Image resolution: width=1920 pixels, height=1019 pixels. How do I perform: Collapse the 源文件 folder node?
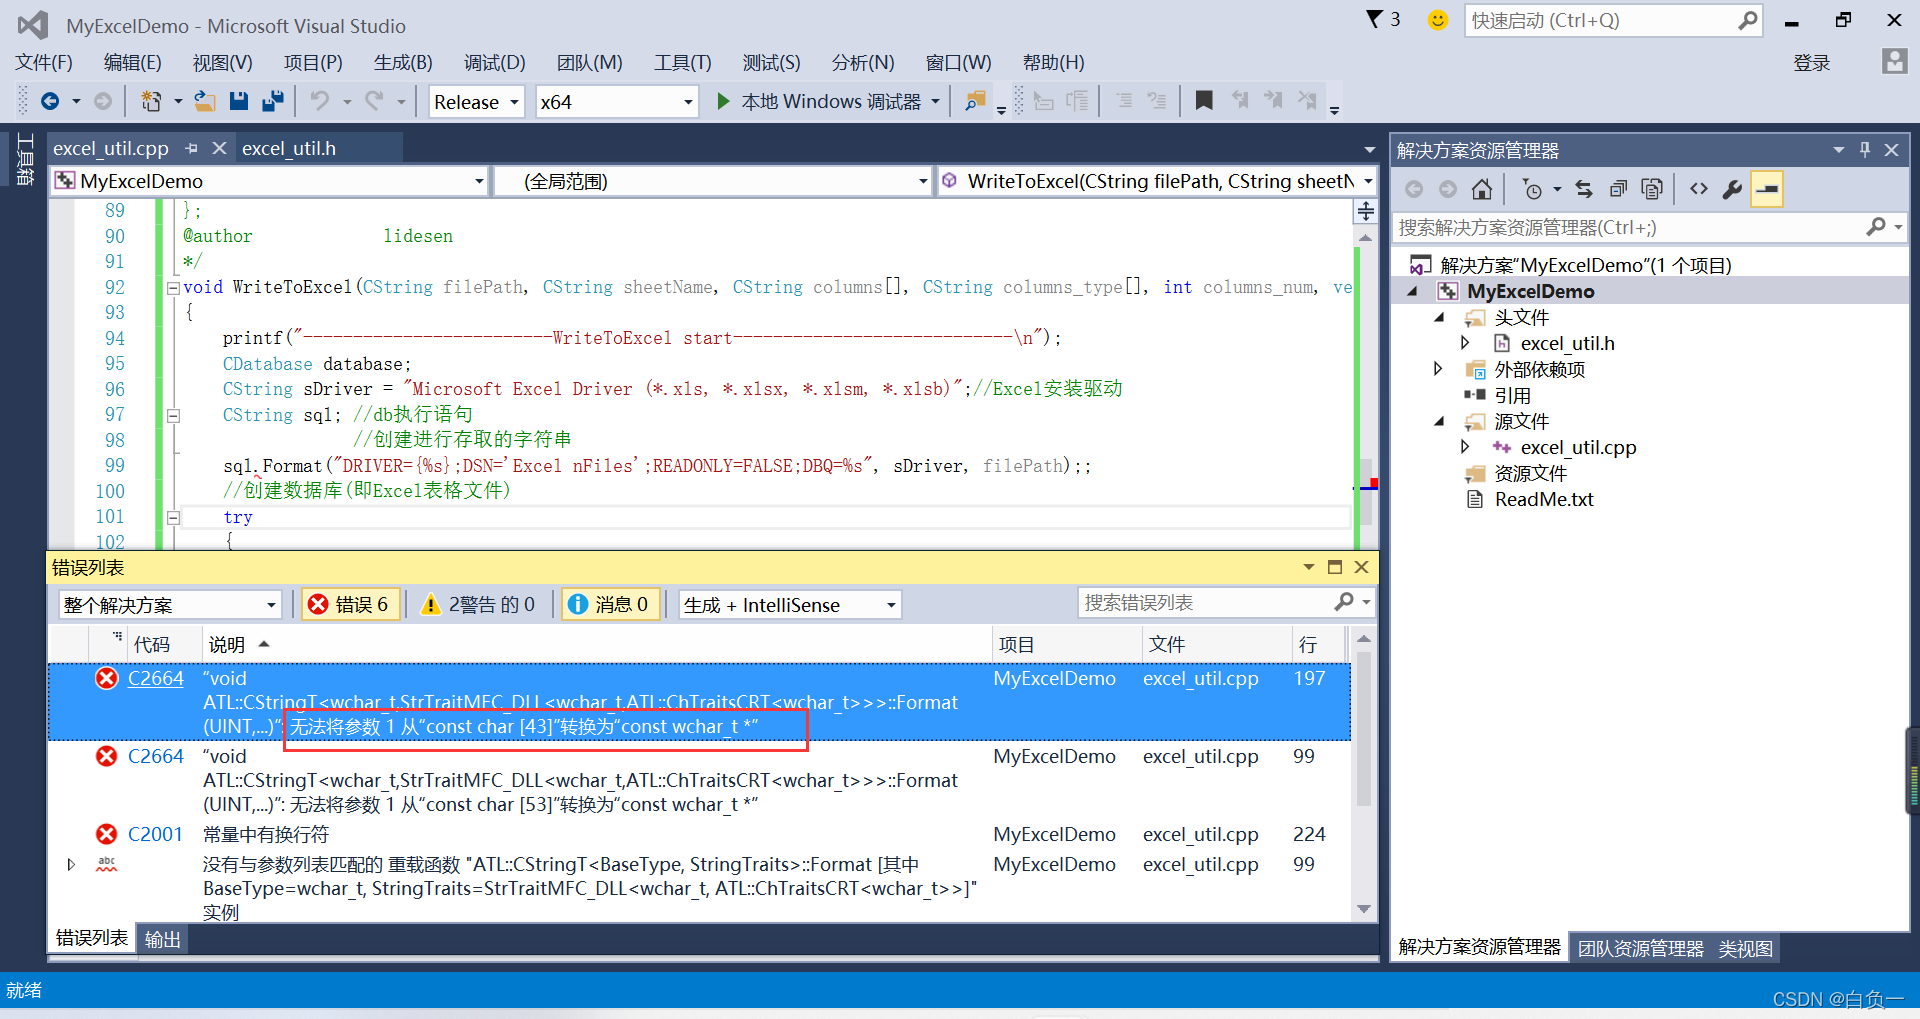(1439, 422)
